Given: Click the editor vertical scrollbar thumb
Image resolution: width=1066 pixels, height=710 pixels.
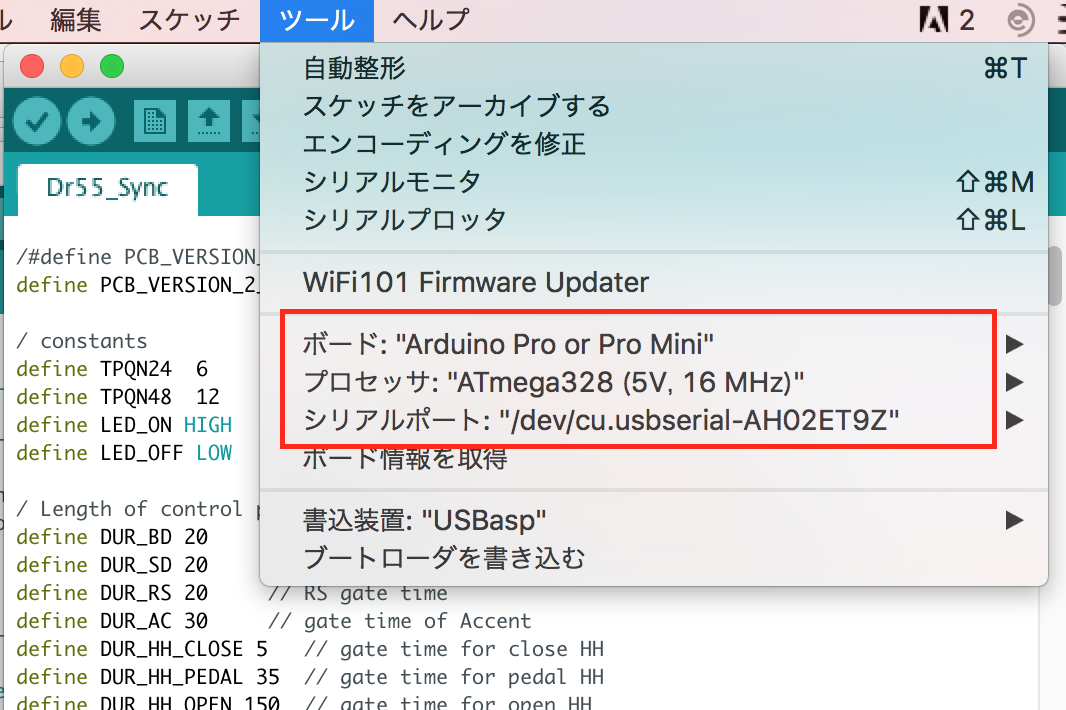Looking at the screenshot, I should point(1055,276).
